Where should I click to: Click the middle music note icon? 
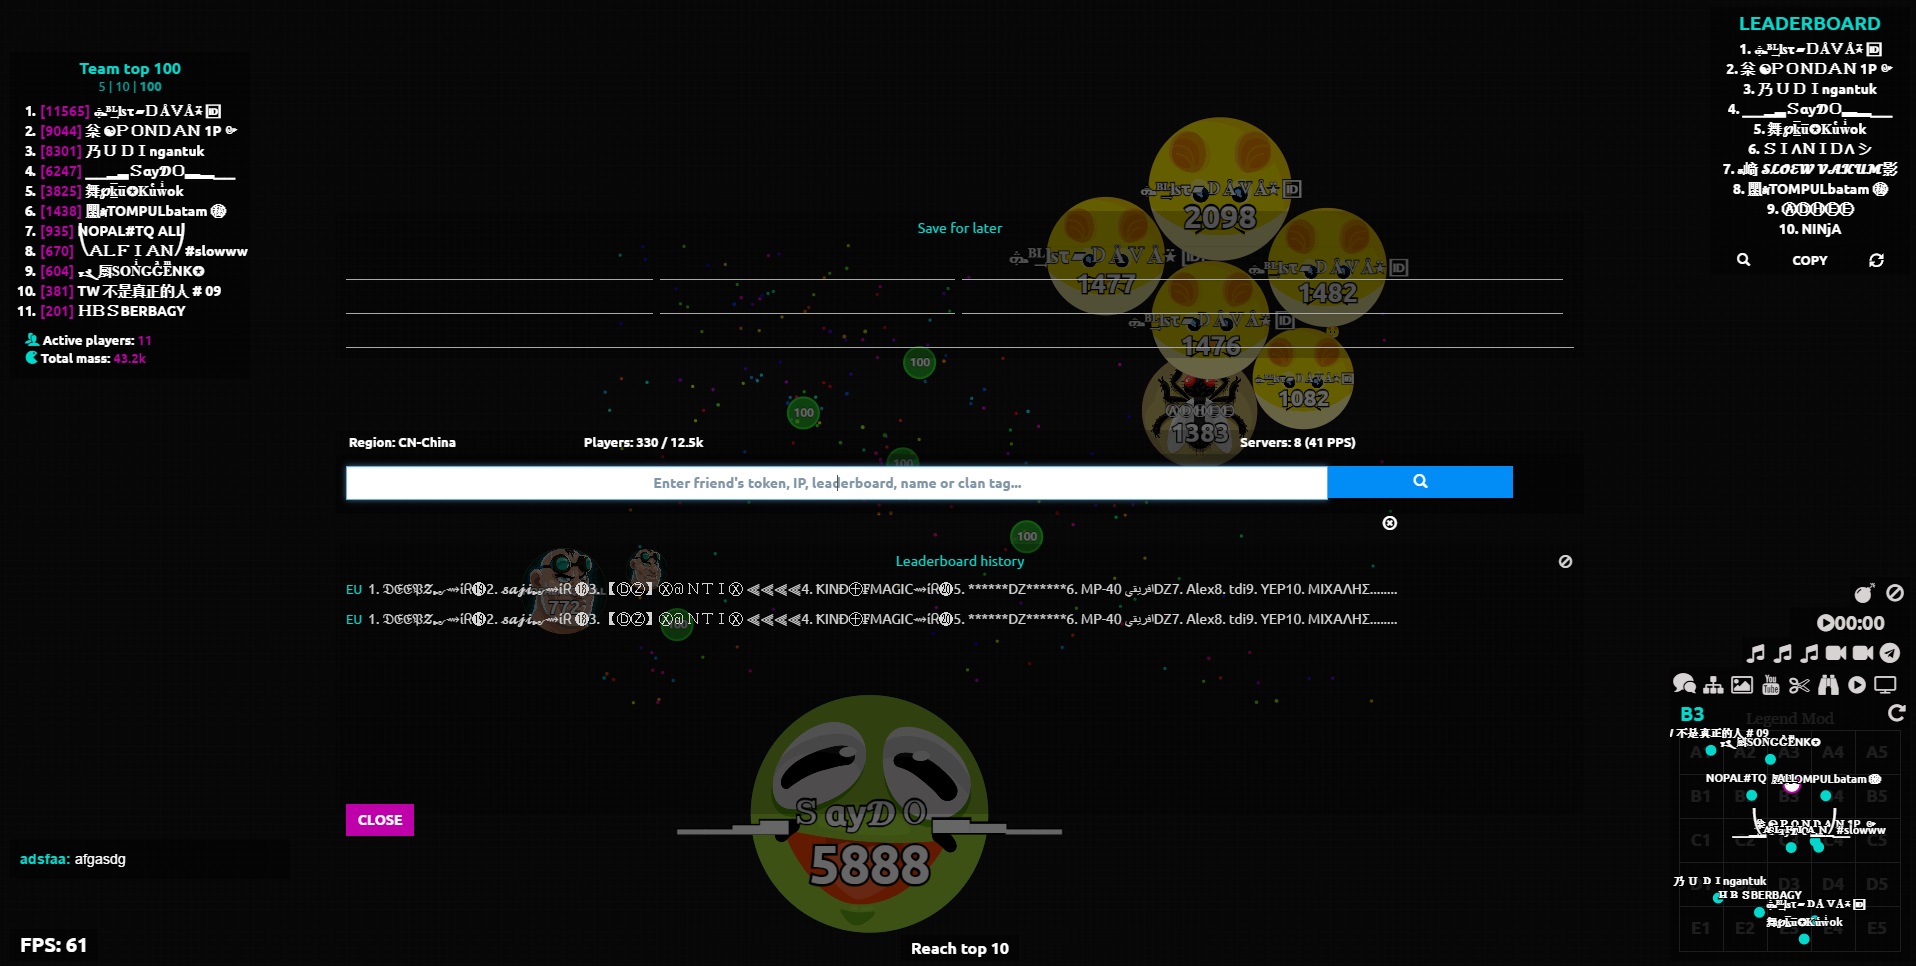1783,653
